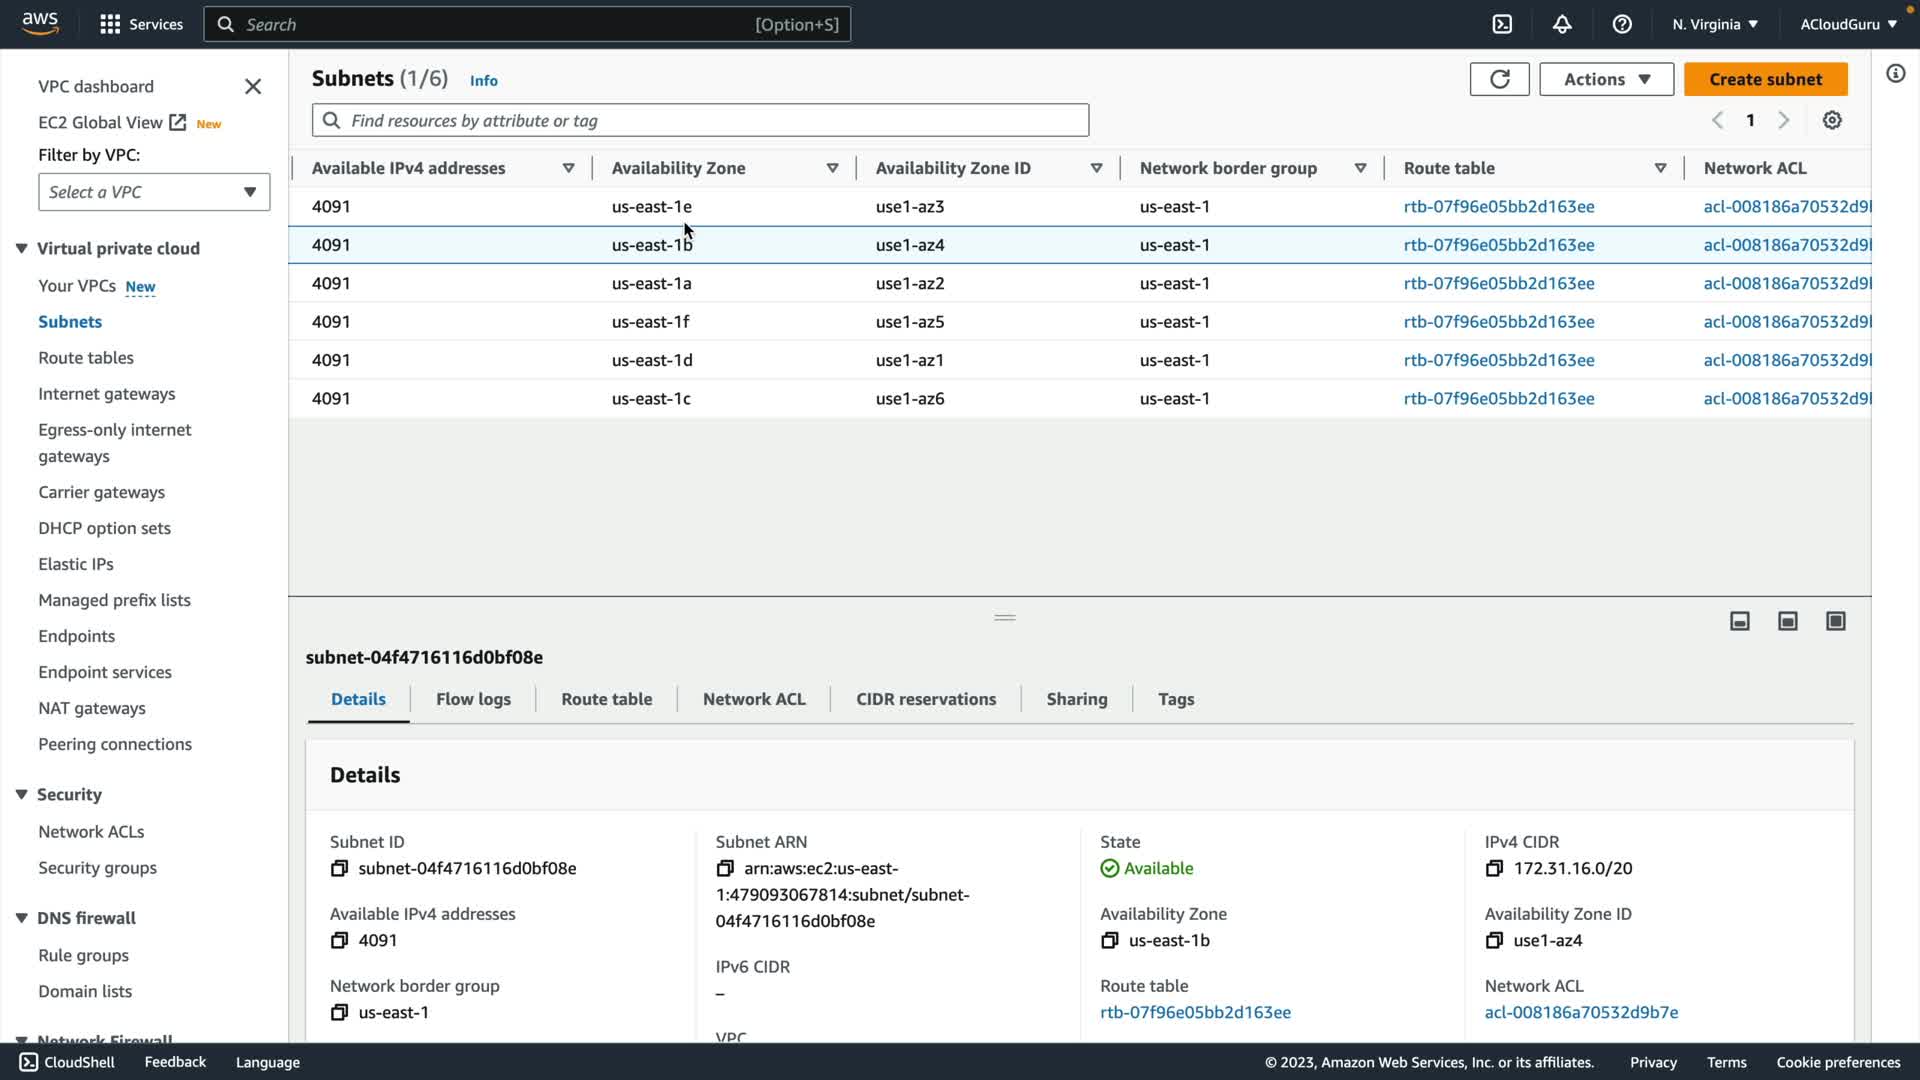Open the Route tables sidebar link
The height and width of the screenshot is (1080, 1920).
click(86, 357)
